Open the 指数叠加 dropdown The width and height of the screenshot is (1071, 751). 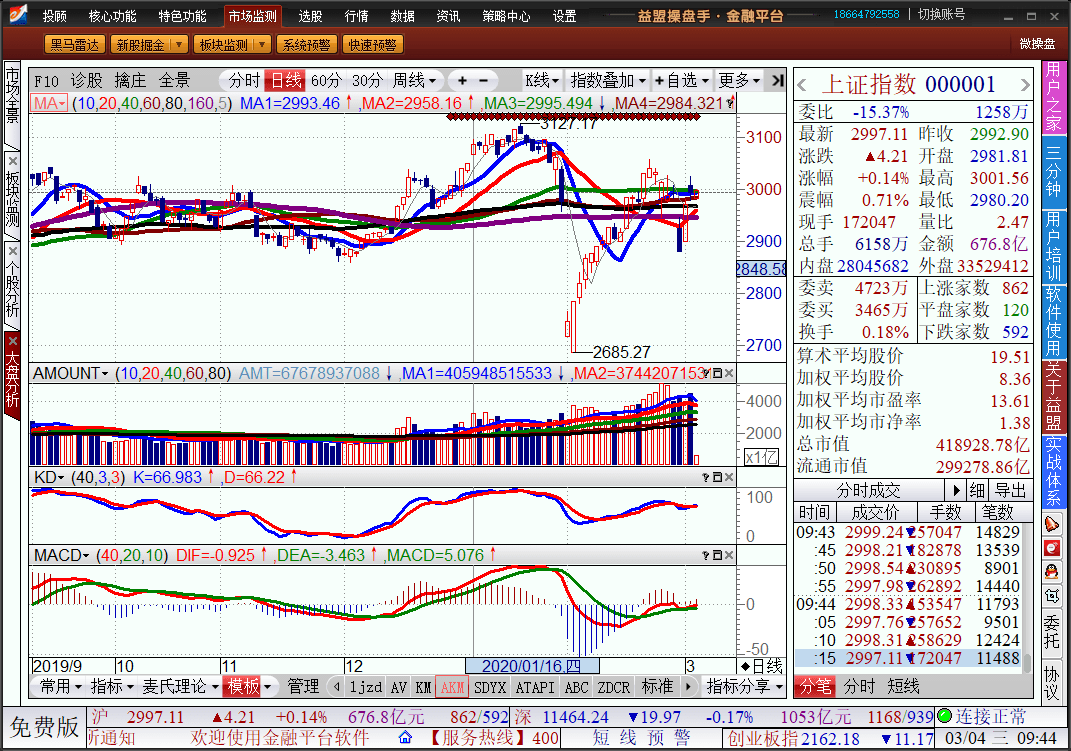(608, 81)
